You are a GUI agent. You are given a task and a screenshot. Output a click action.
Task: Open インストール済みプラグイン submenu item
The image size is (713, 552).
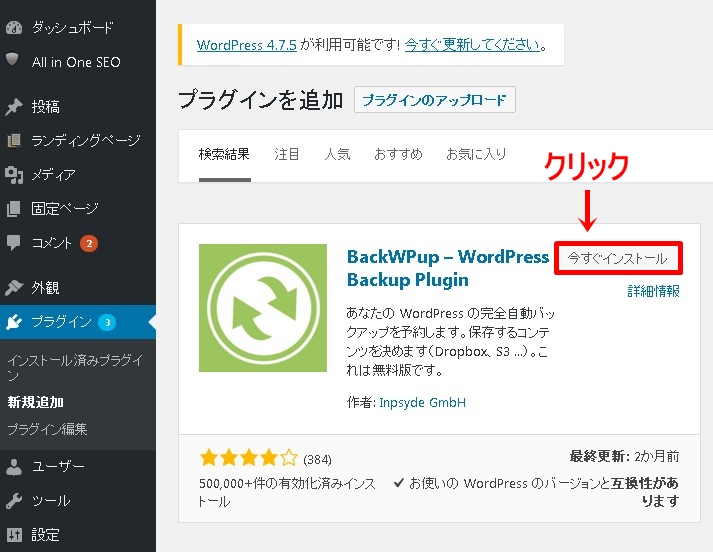[75, 367]
